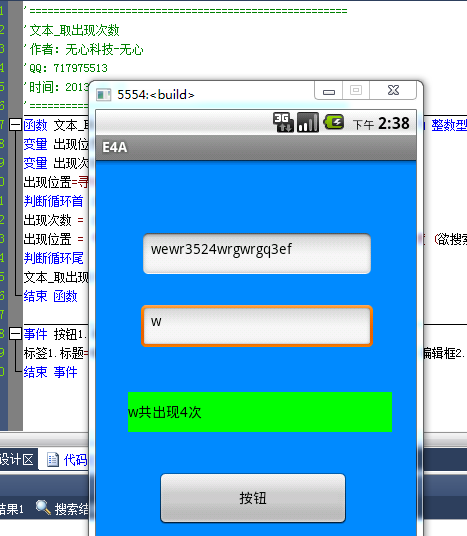Viewport: 467px width, 536px height.
Task: Click the green label w共出现4次
Action: click(260, 412)
